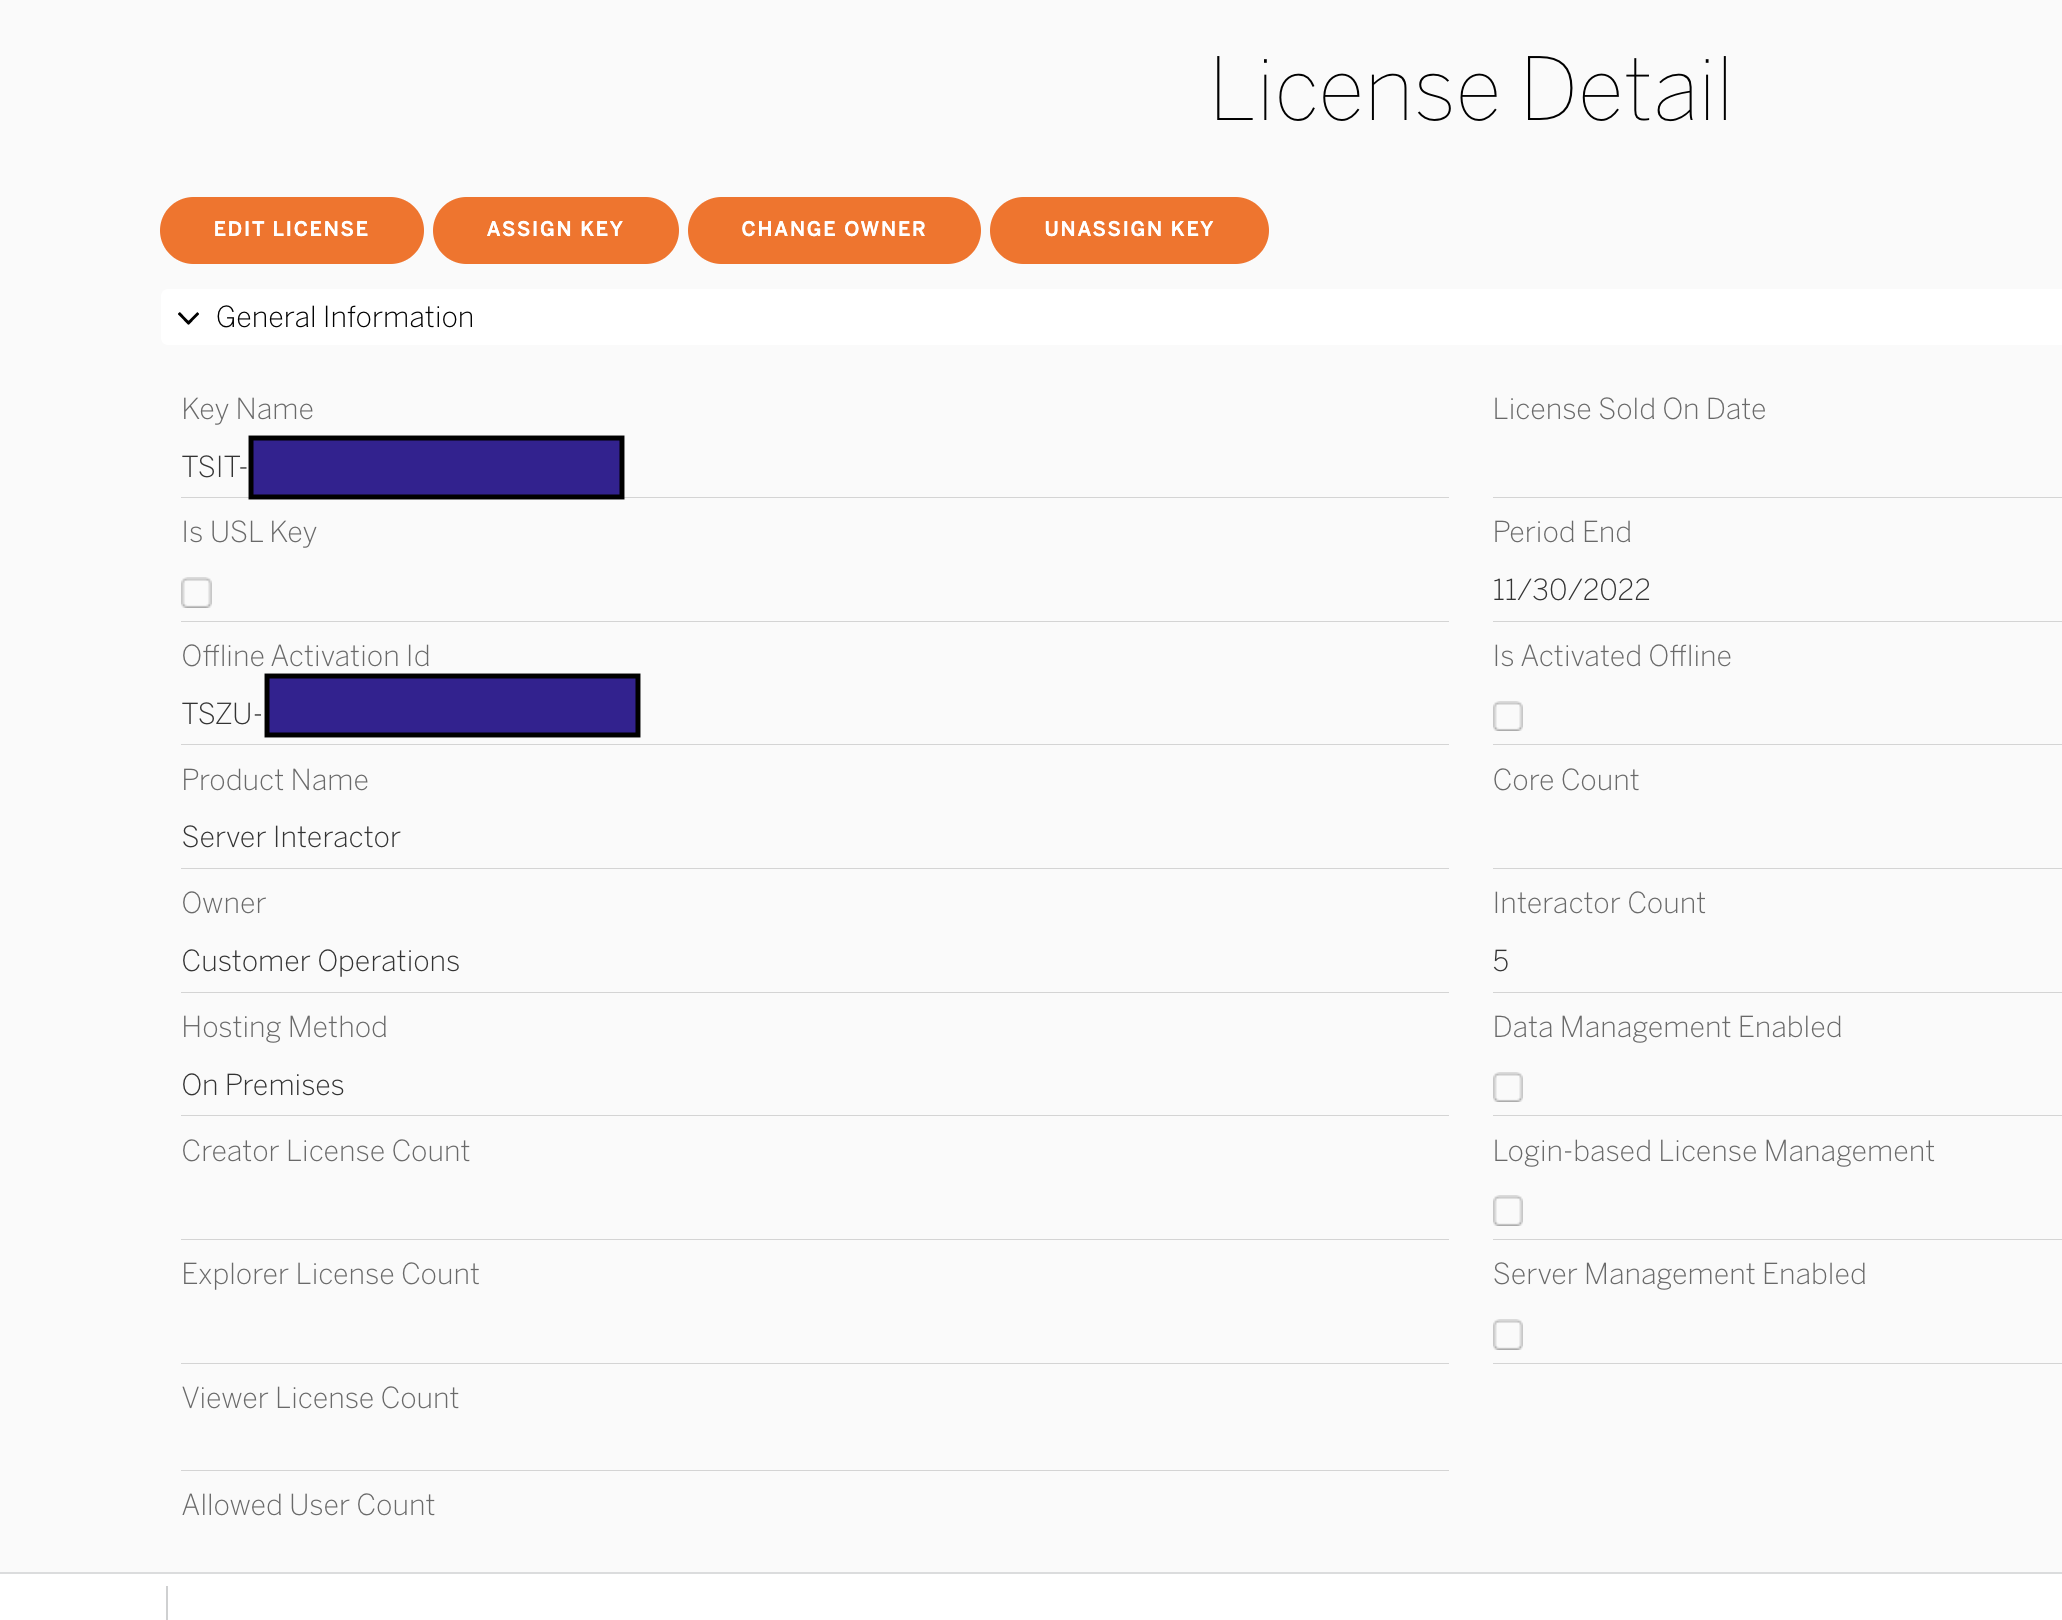Screen dimensions: 2062x1620
Task: Select the Server Interactor product name value
Action: tap(291, 837)
